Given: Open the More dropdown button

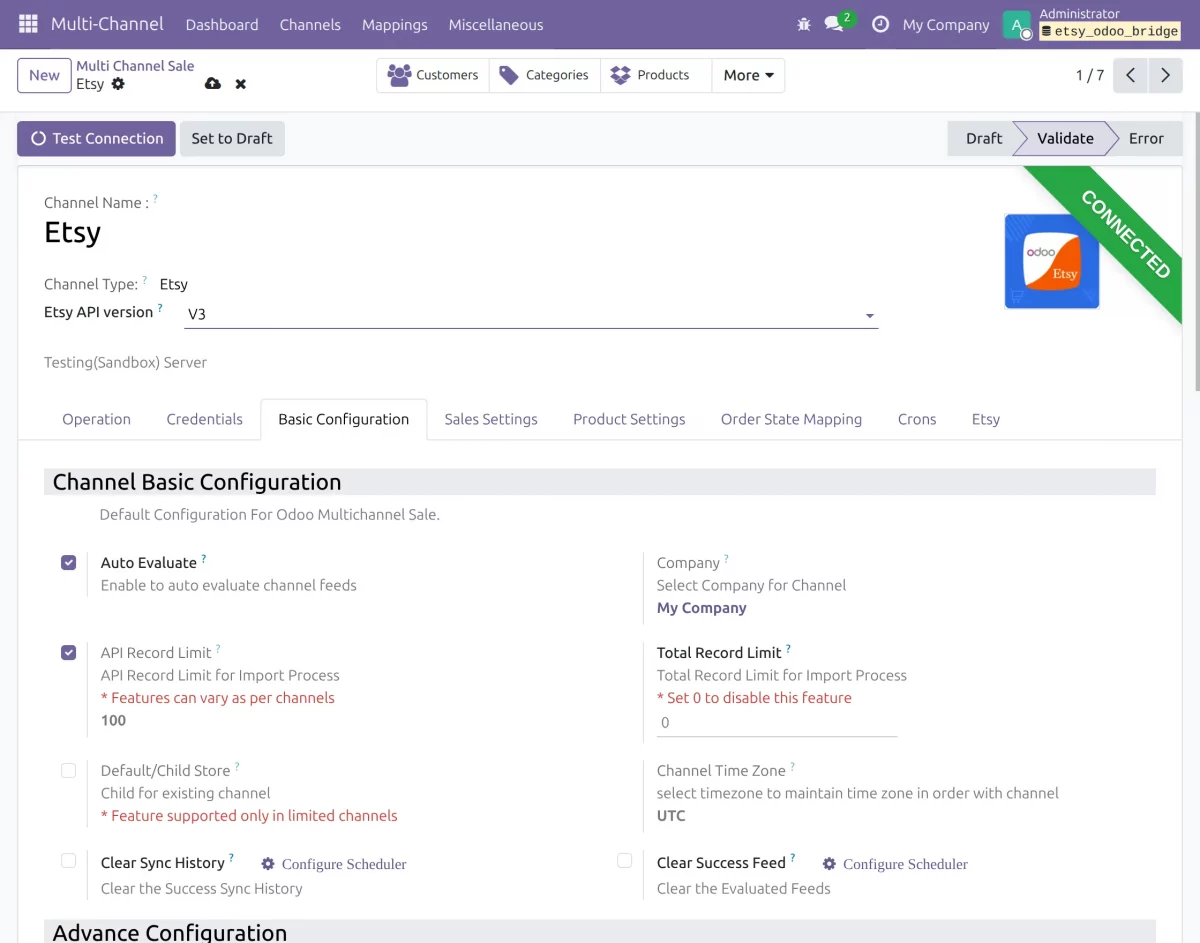Looking at the screenshot, I should pos(748,75).
